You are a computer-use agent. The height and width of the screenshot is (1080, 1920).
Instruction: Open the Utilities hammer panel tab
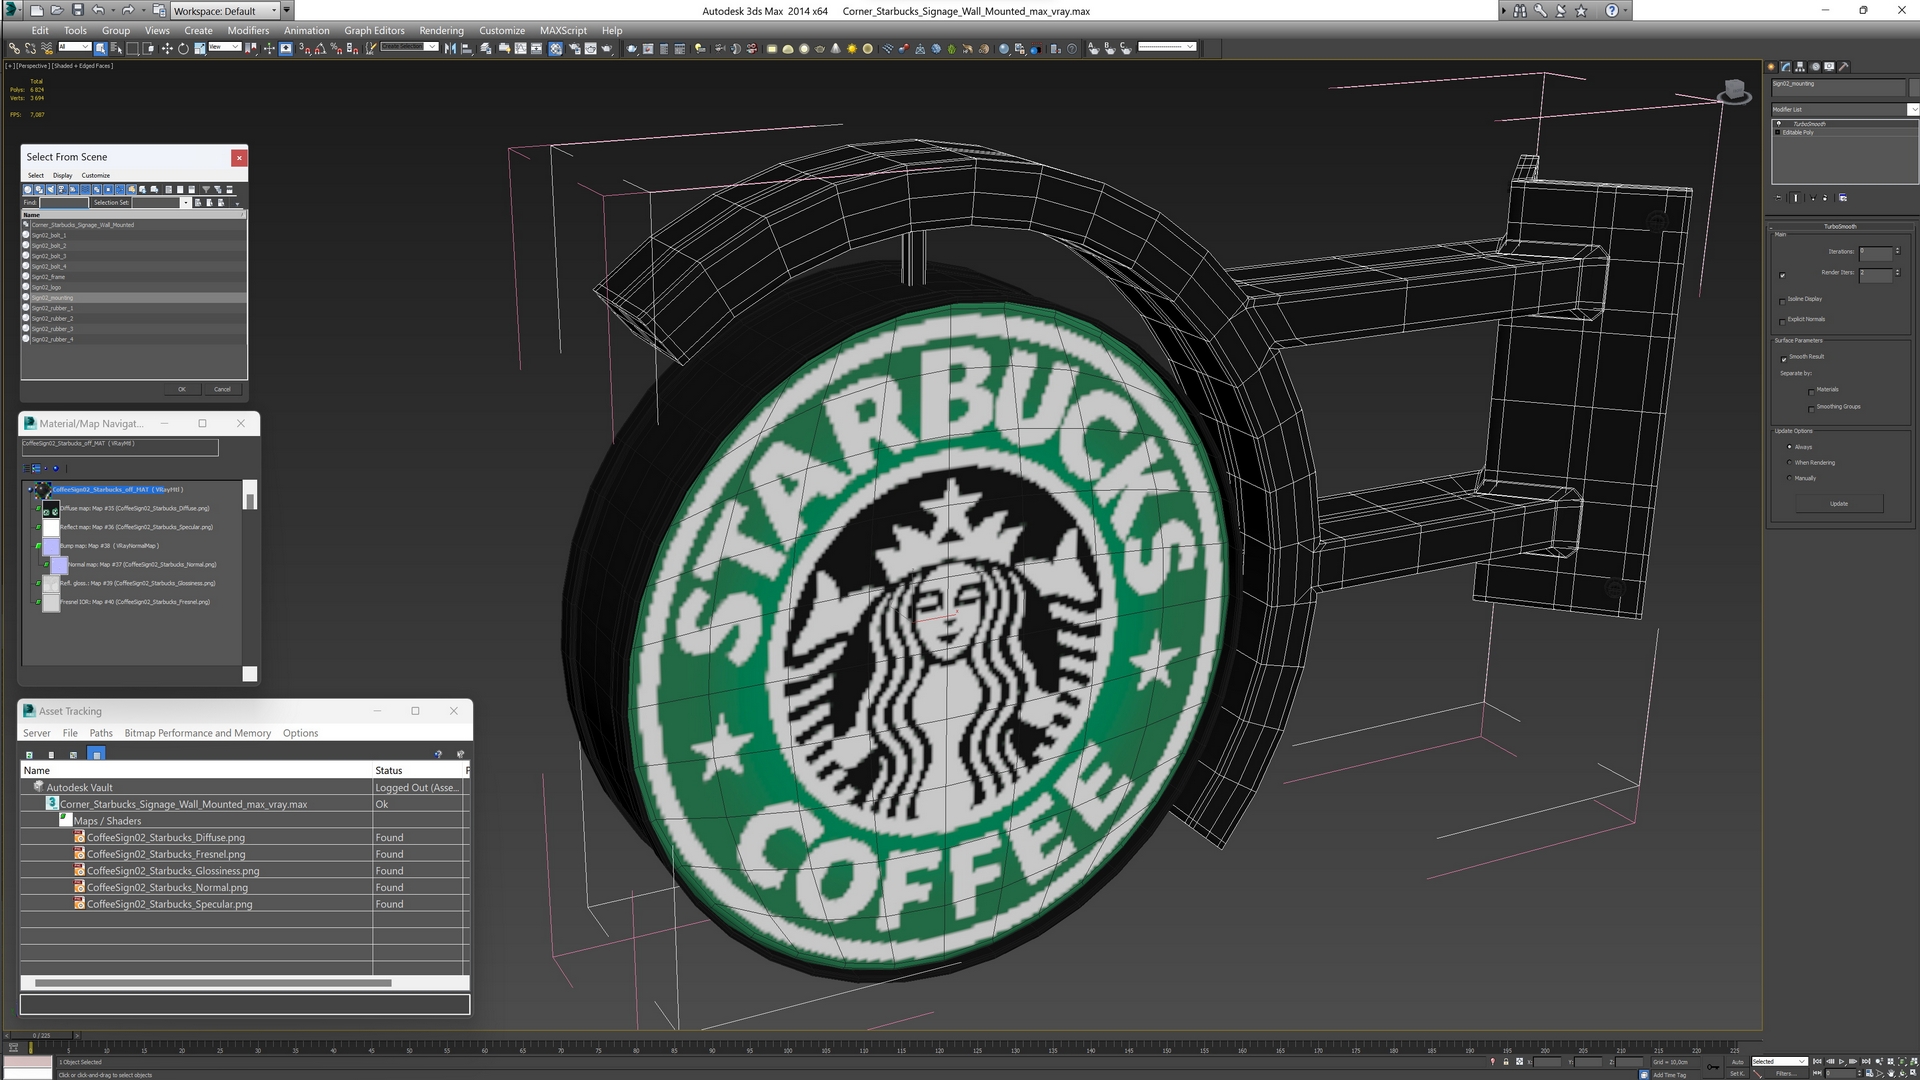tap(1843, 67)
